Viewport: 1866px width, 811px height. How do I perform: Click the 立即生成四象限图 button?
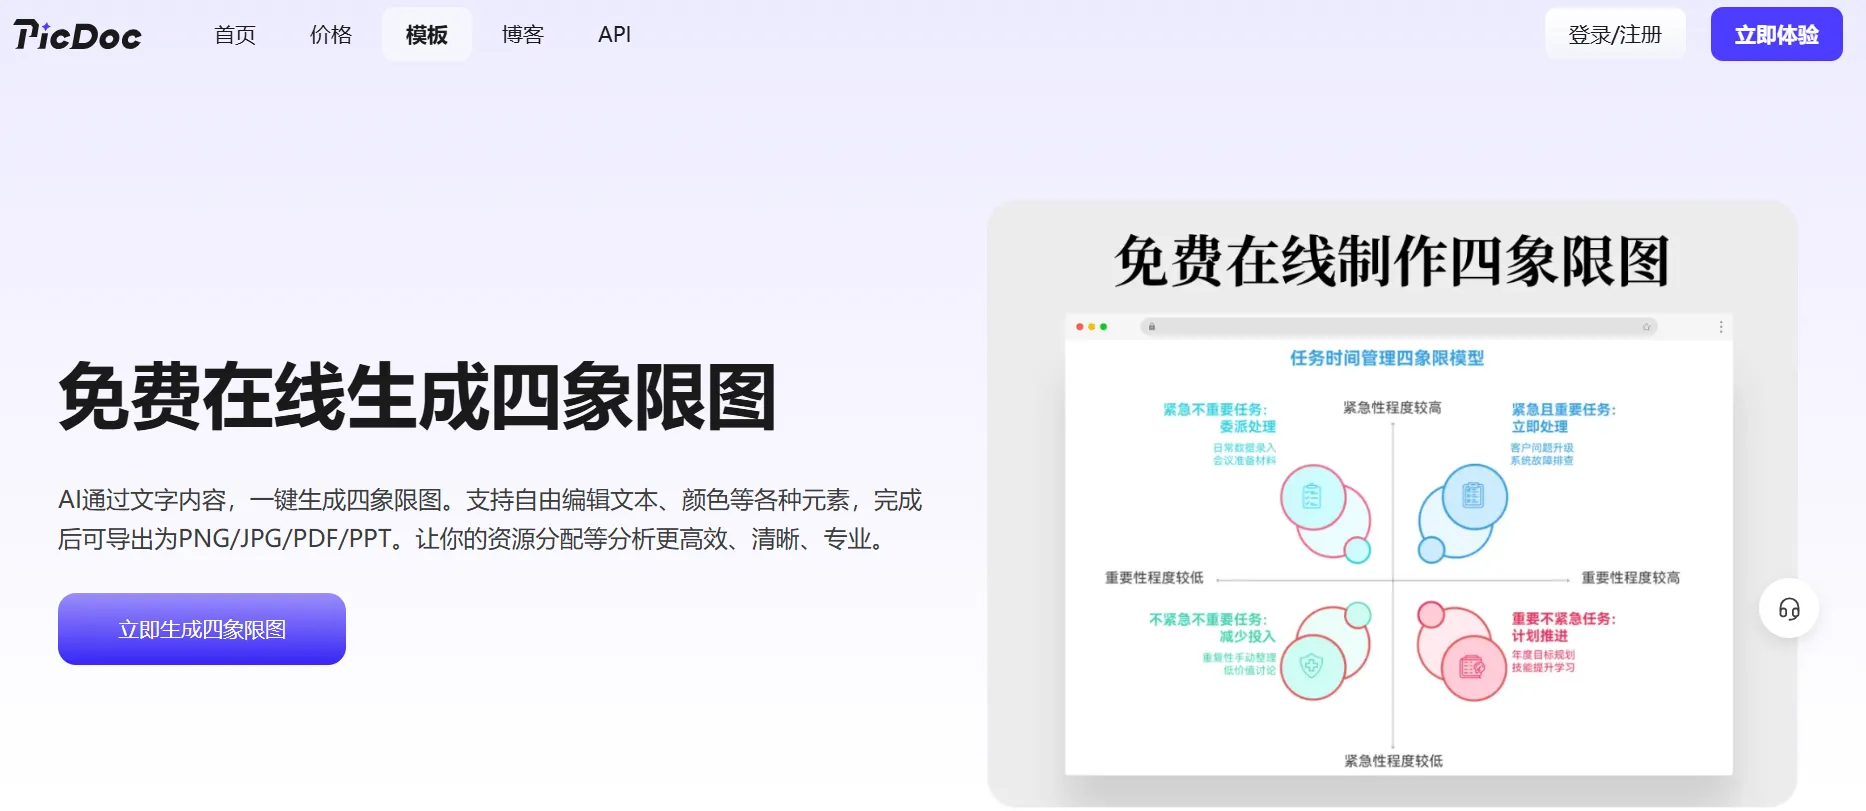tap(202, 629)
